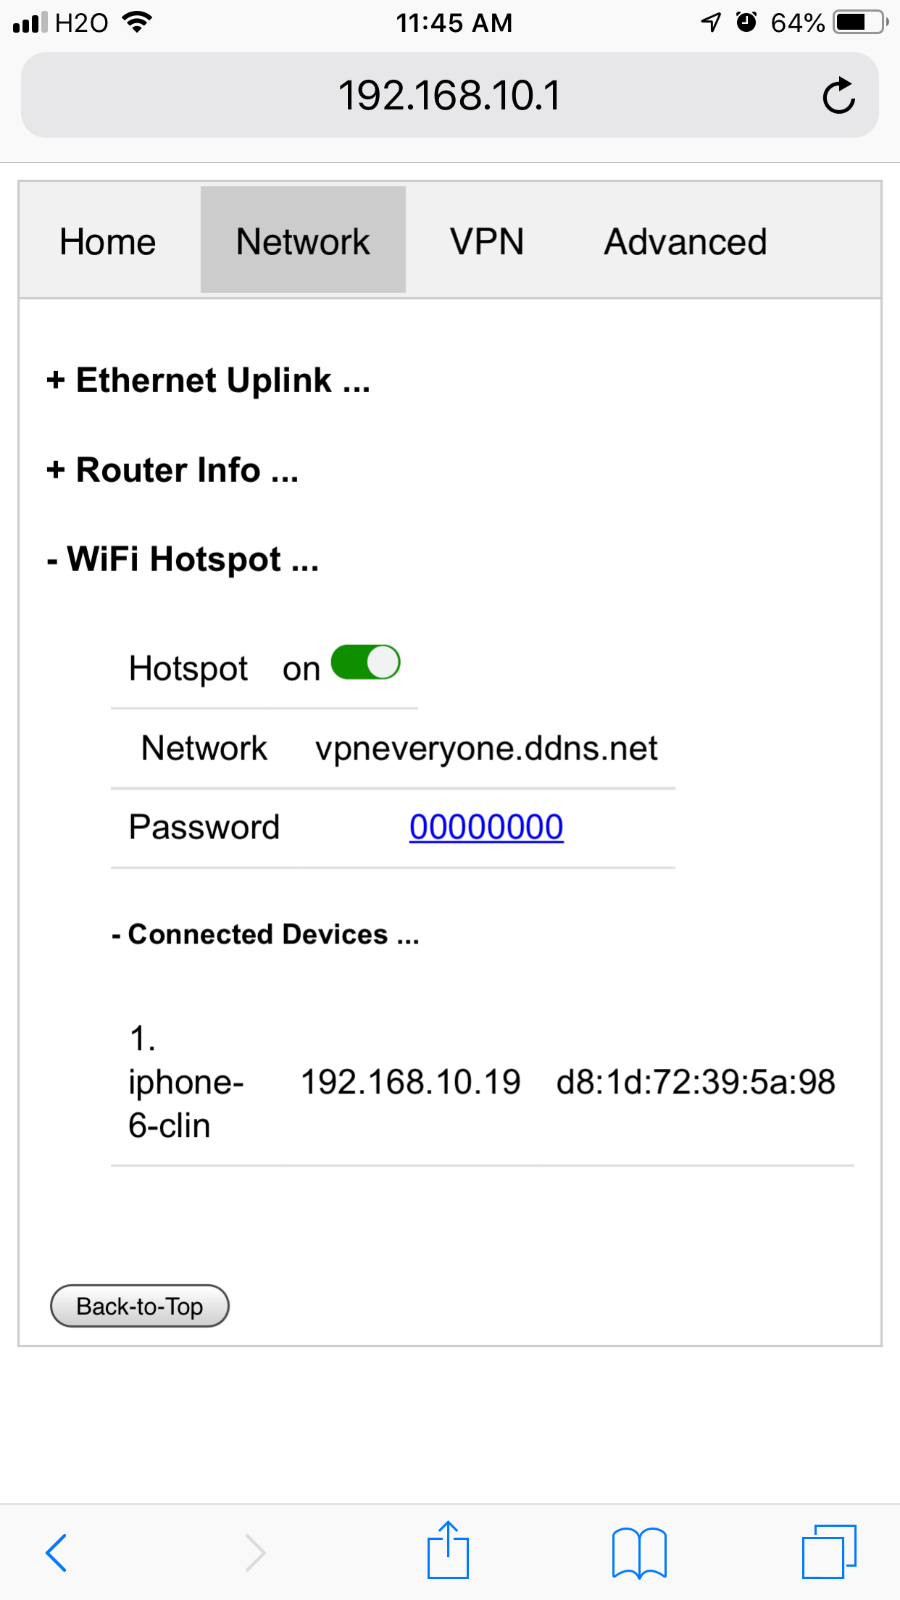Collapse the WiFi Hotspot section

coord(182,559)
